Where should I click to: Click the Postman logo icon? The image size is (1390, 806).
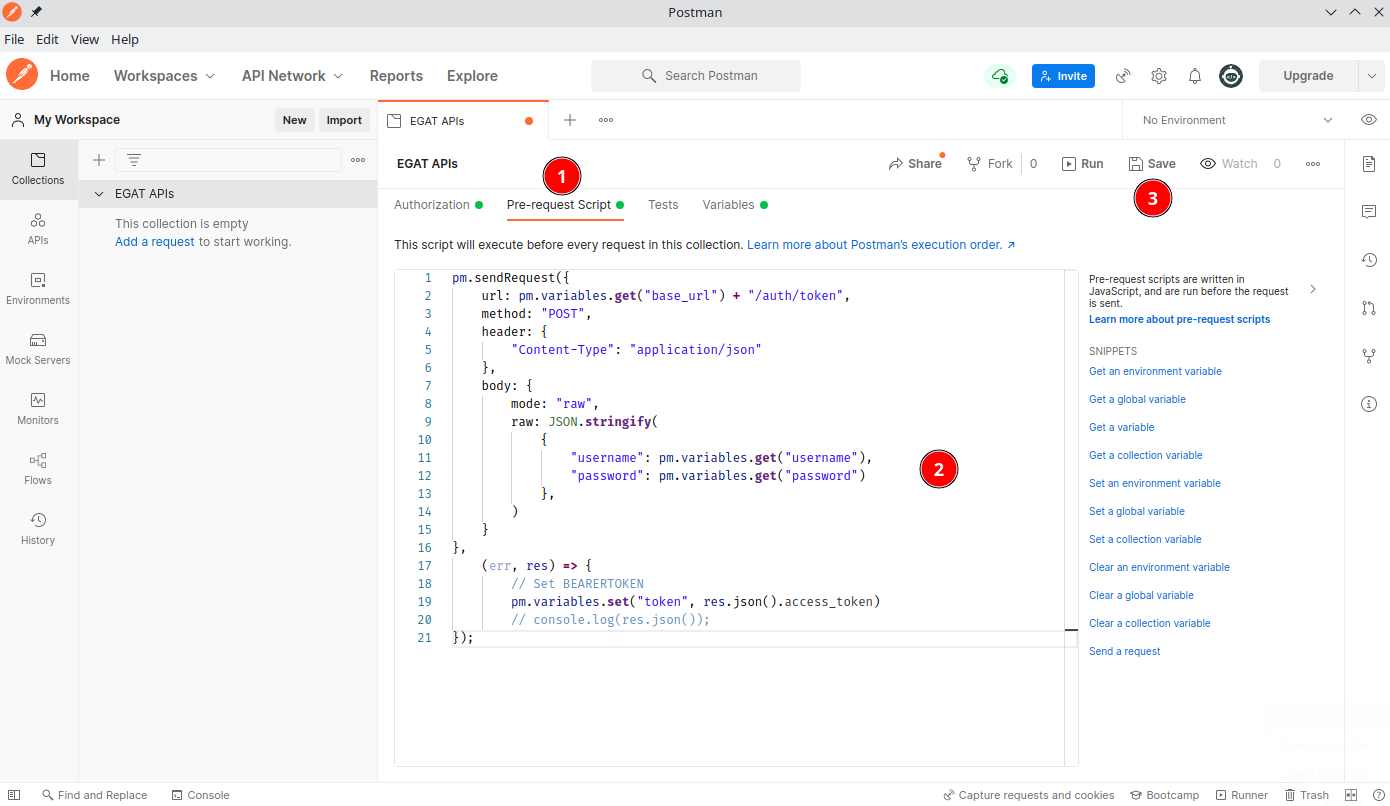(x=22, y=75)
